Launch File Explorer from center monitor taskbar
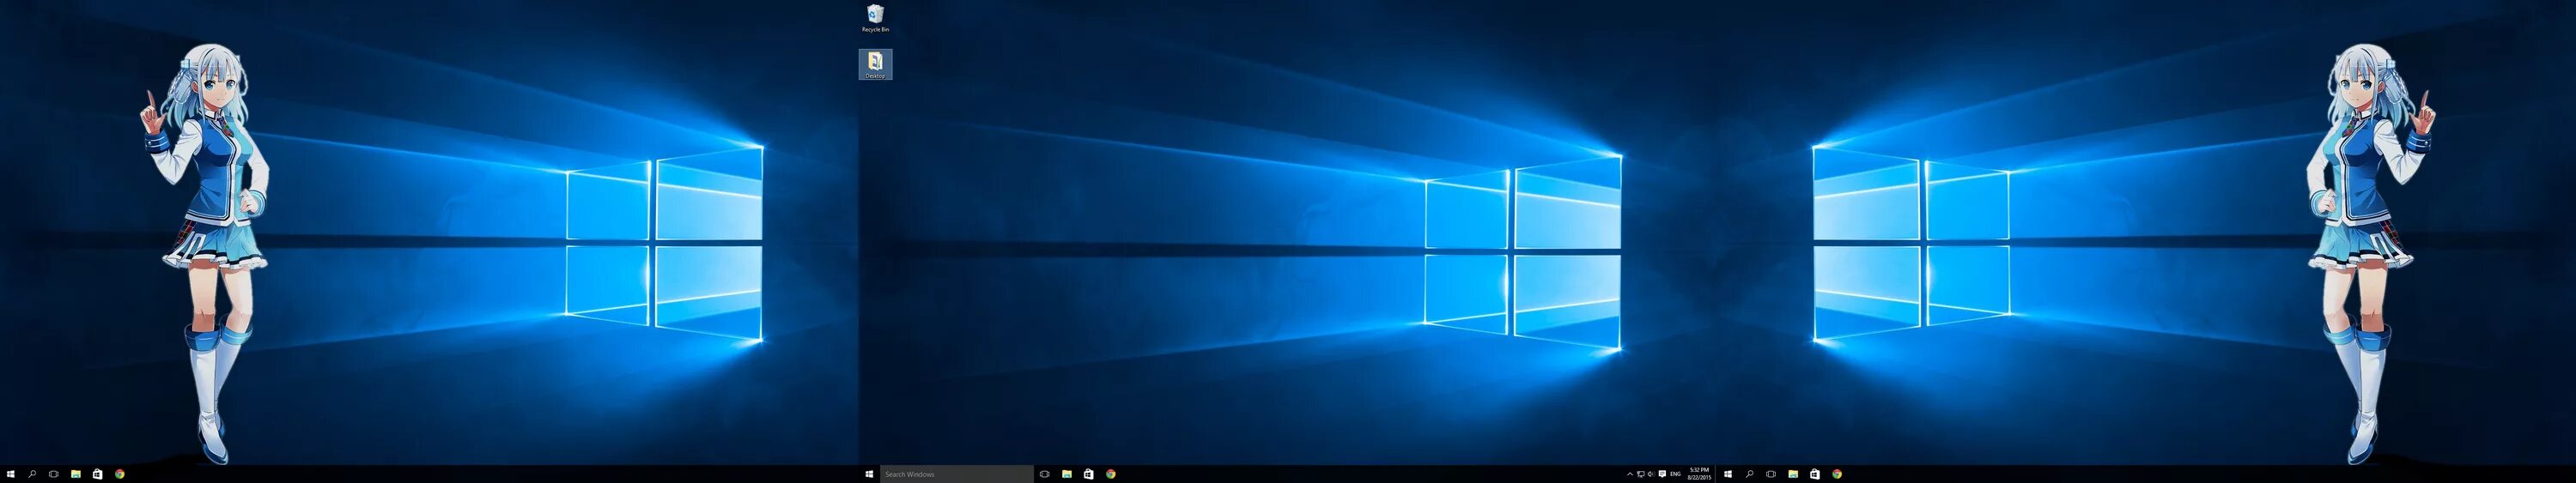Image resolution: width=2576 pixels, height=483 pixels. [1067, 474]
